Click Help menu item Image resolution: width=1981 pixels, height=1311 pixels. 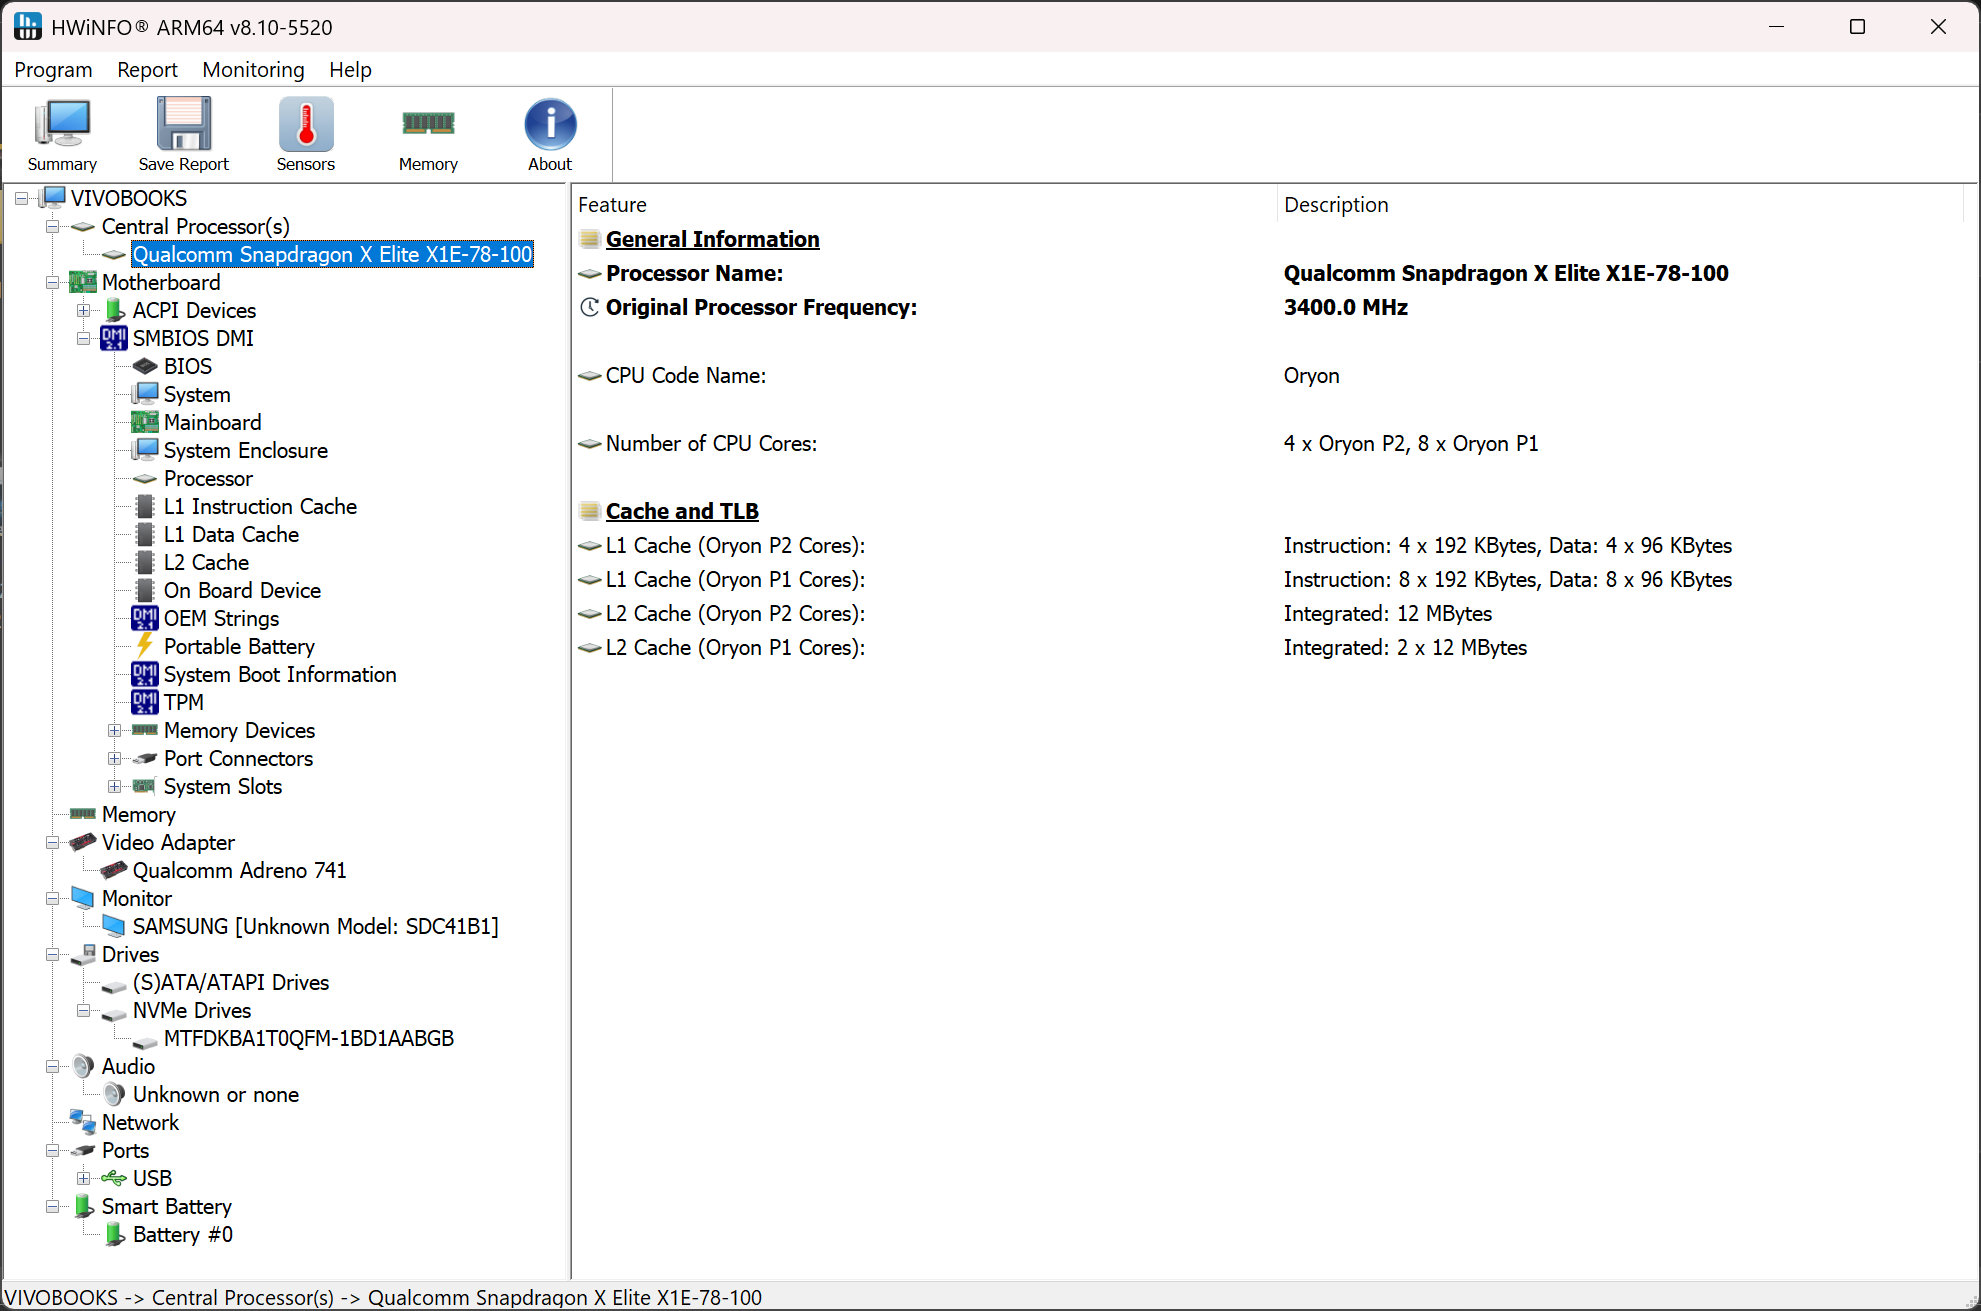point(350,69)
